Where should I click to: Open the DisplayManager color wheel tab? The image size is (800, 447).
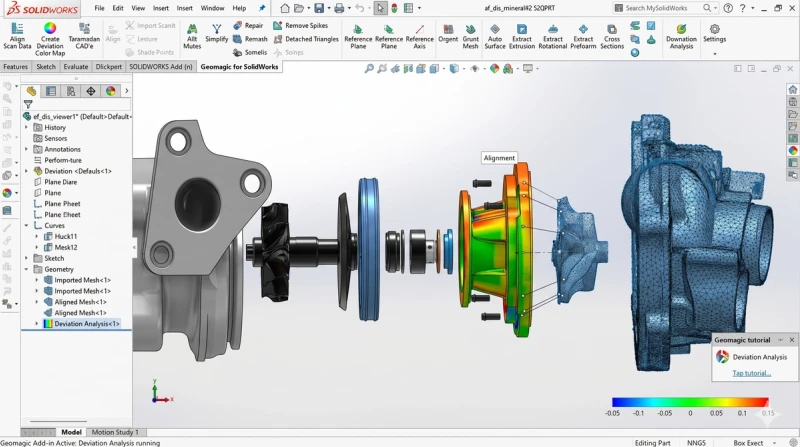[111, 91]
